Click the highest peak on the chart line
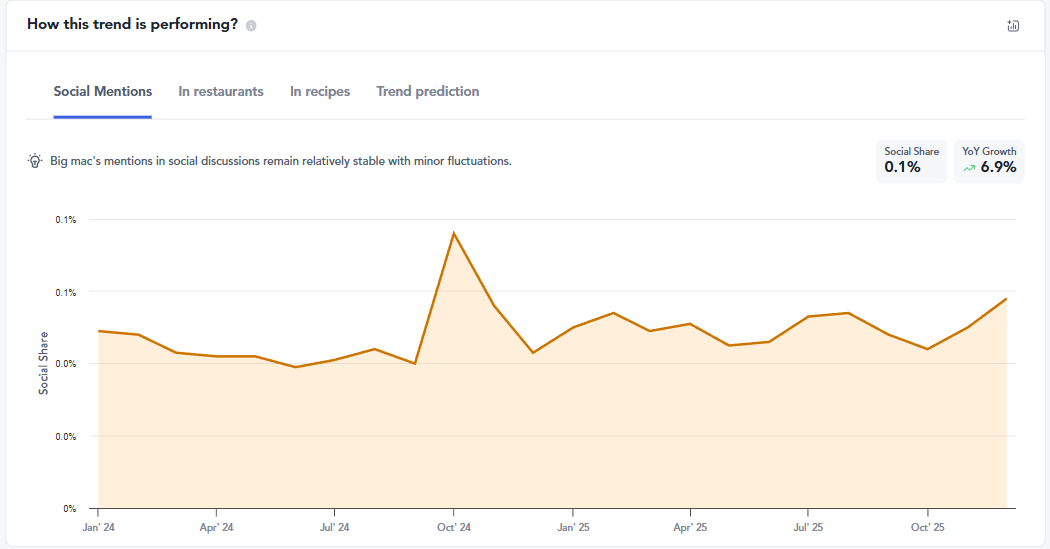This screenshot has width=1050, height=549. [454, 233]
